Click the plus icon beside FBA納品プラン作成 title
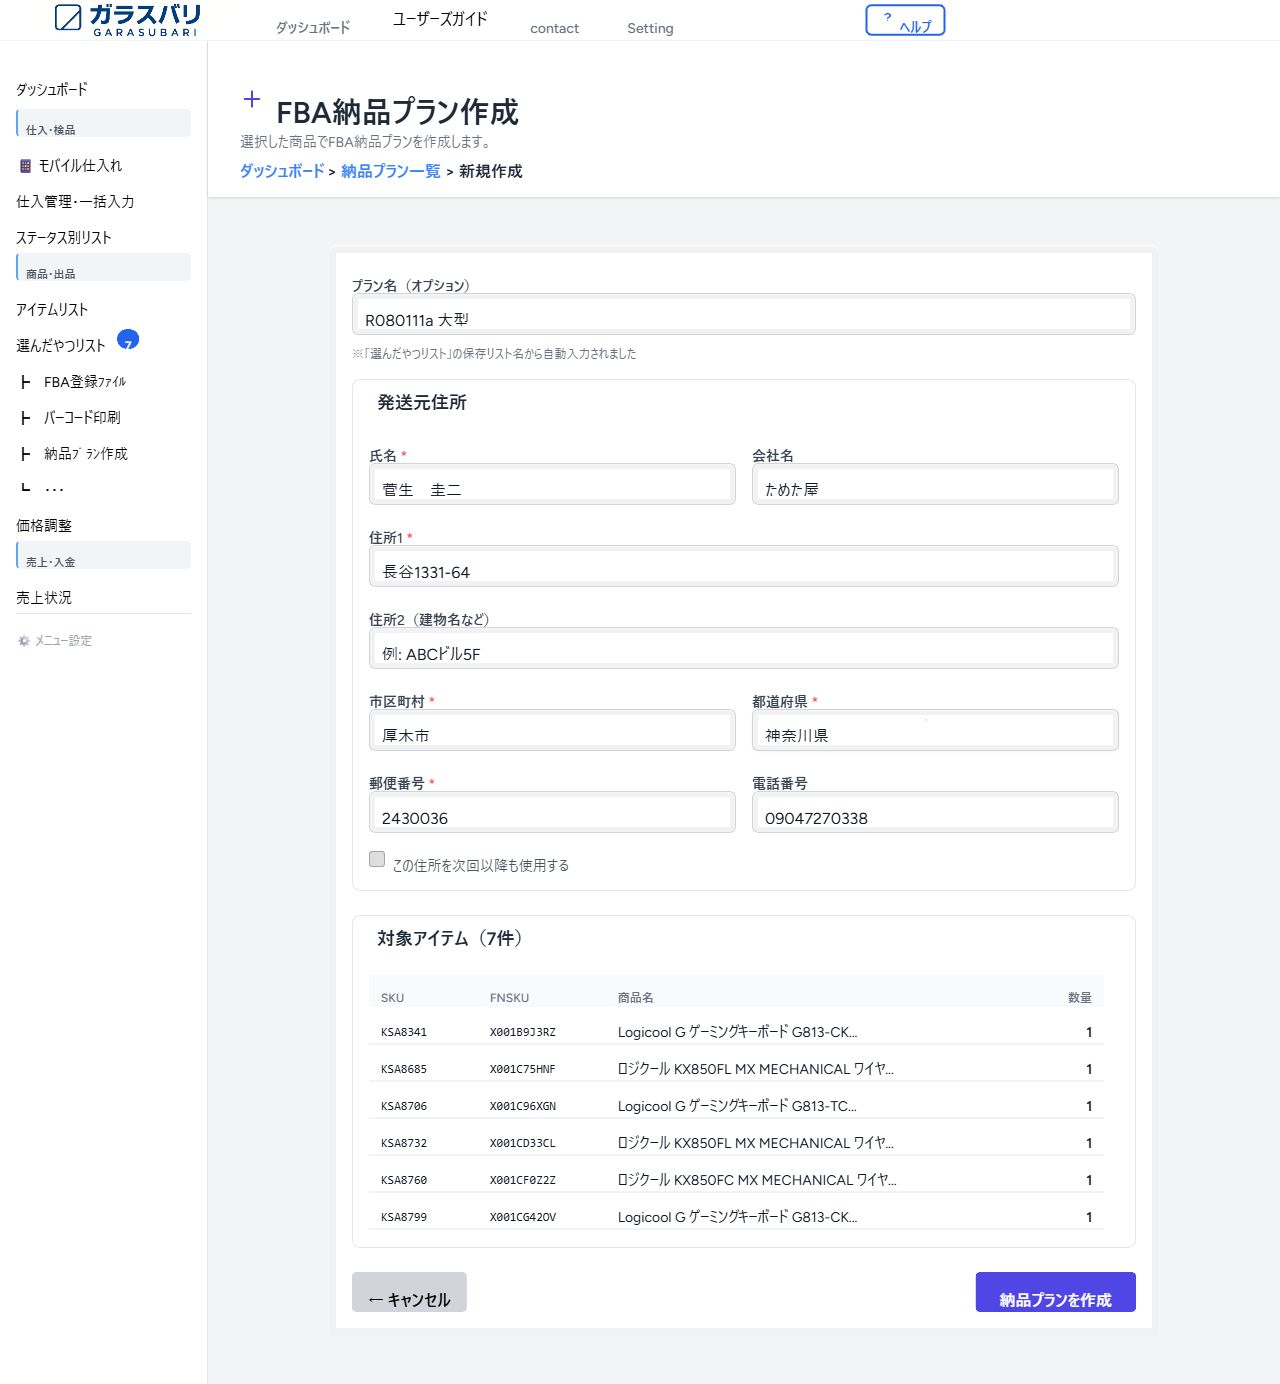This screenshot has height=1384, width=1280. click(x=252, y=99)
